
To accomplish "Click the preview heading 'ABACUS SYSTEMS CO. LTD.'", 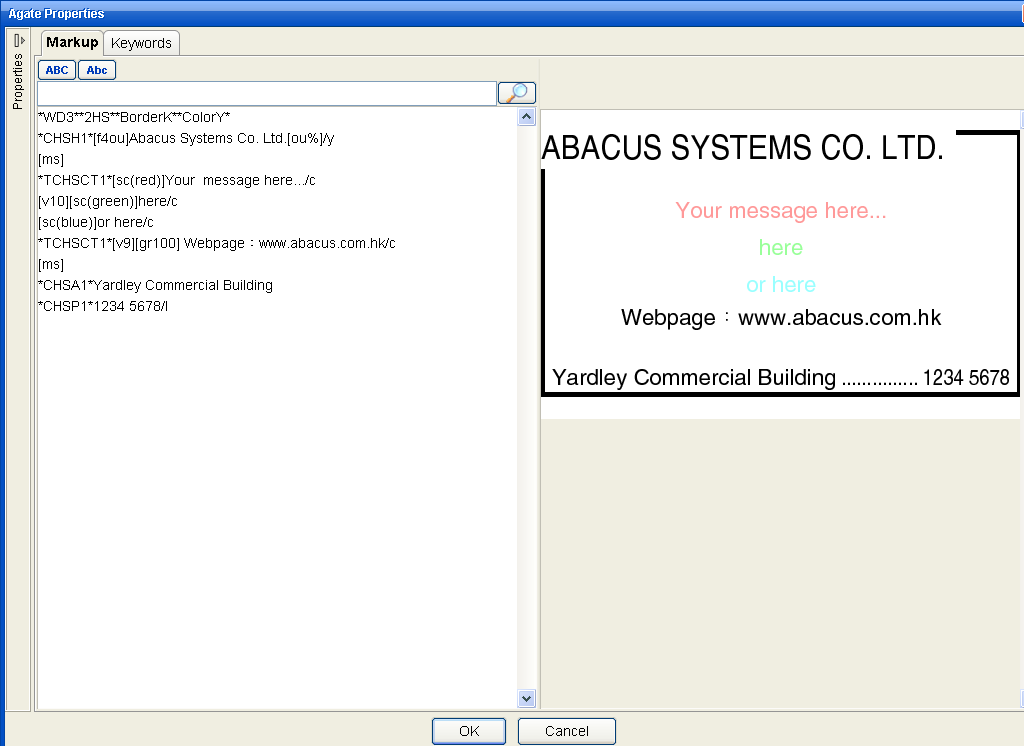I will 743,148.
